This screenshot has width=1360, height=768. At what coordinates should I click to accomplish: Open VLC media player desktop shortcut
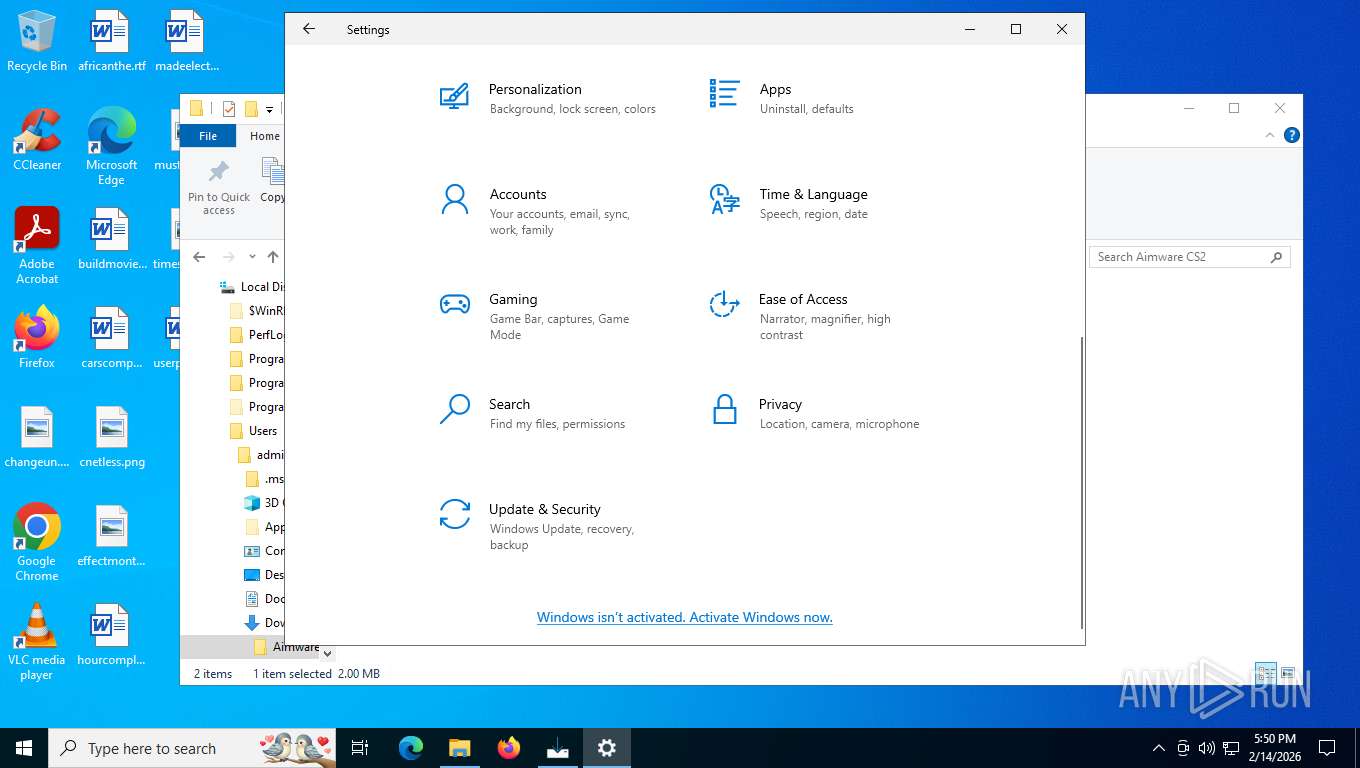tap(37, 641)
